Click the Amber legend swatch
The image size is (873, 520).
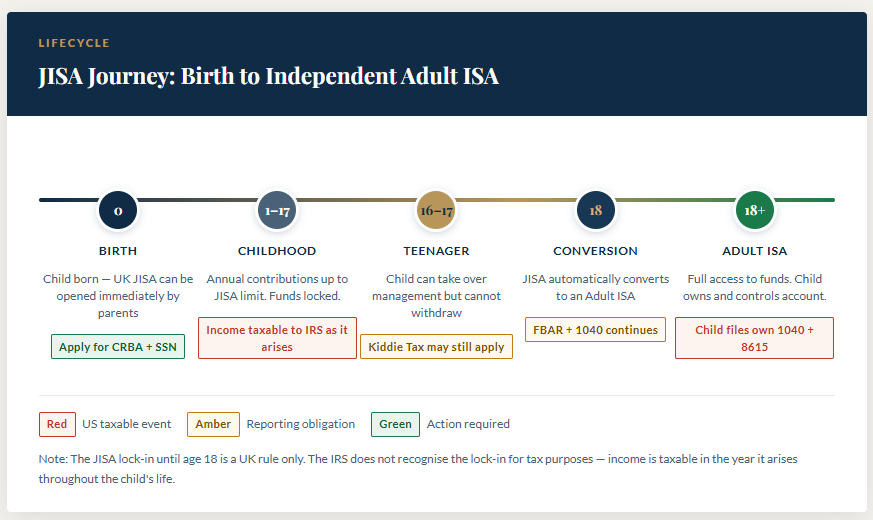[x=213, y=424]
